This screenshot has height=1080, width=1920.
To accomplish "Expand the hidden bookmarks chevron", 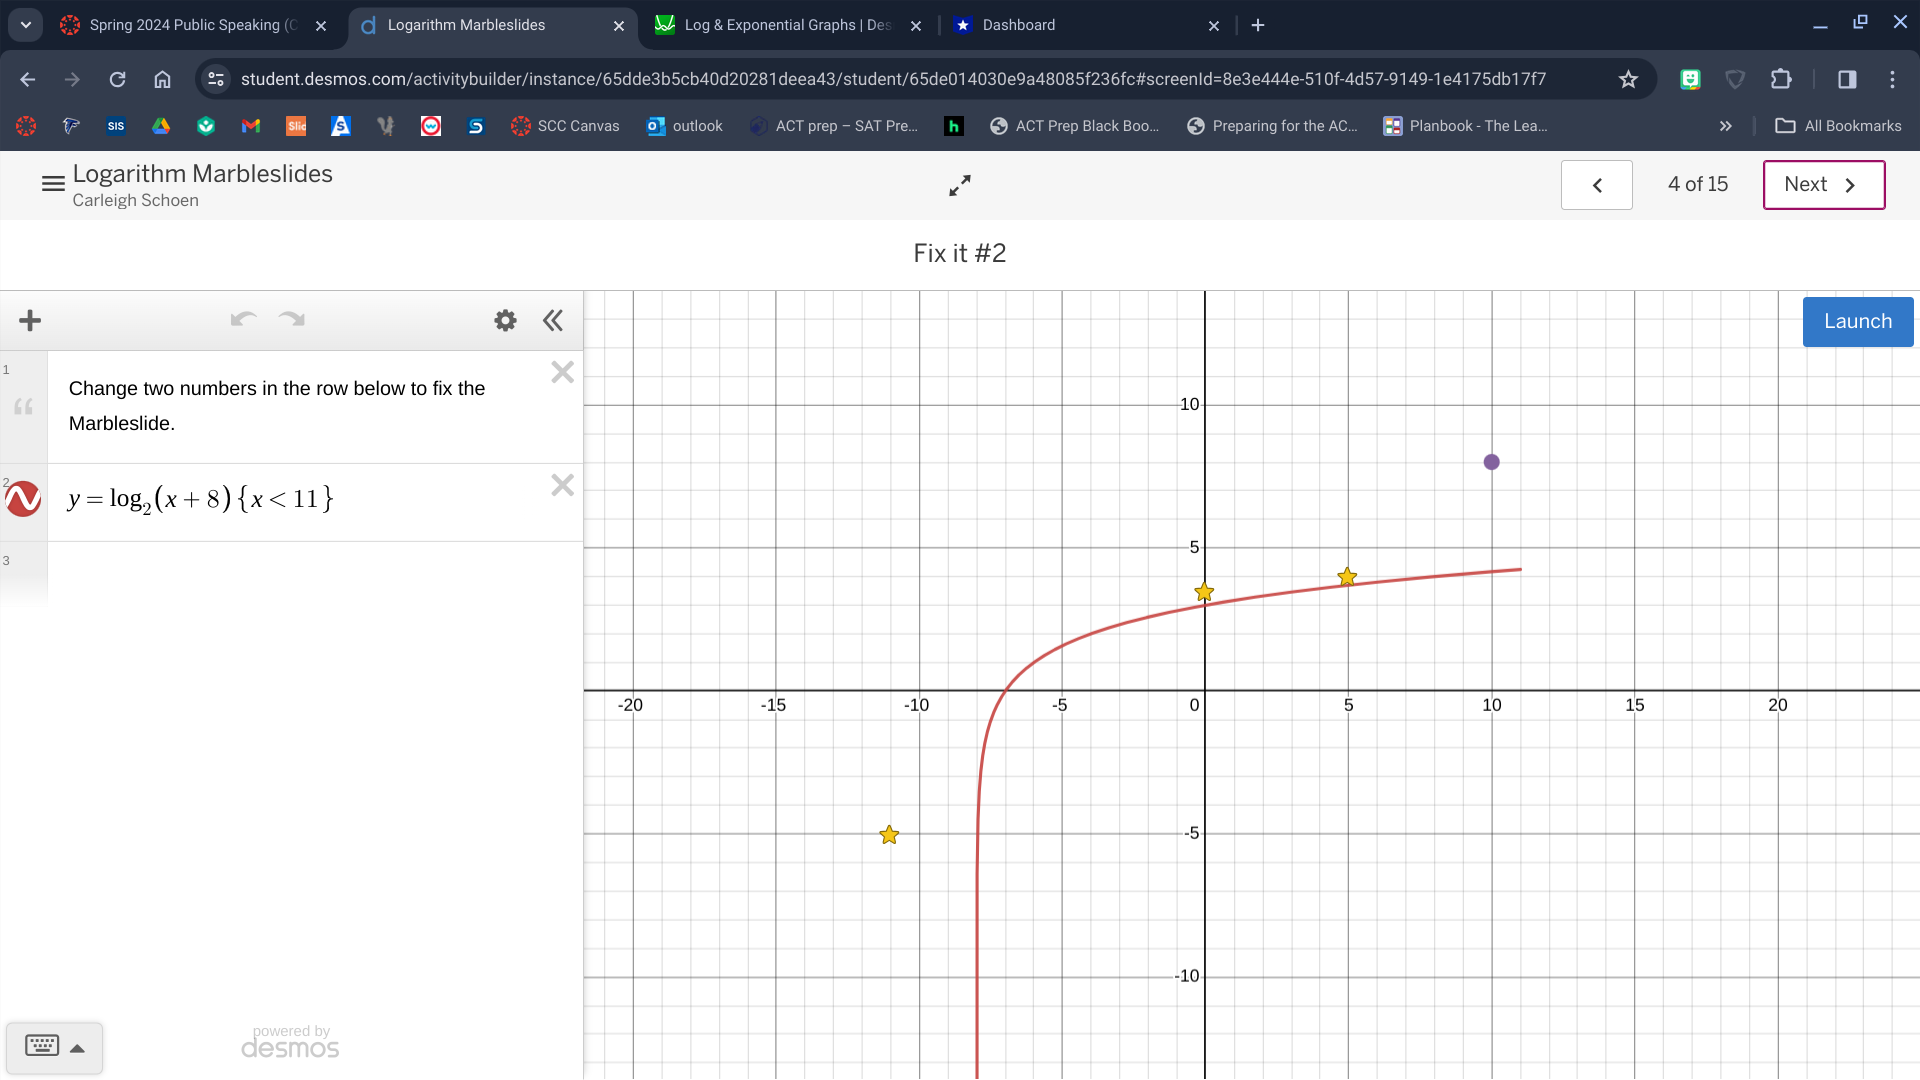I will (x=1725, y=126).
